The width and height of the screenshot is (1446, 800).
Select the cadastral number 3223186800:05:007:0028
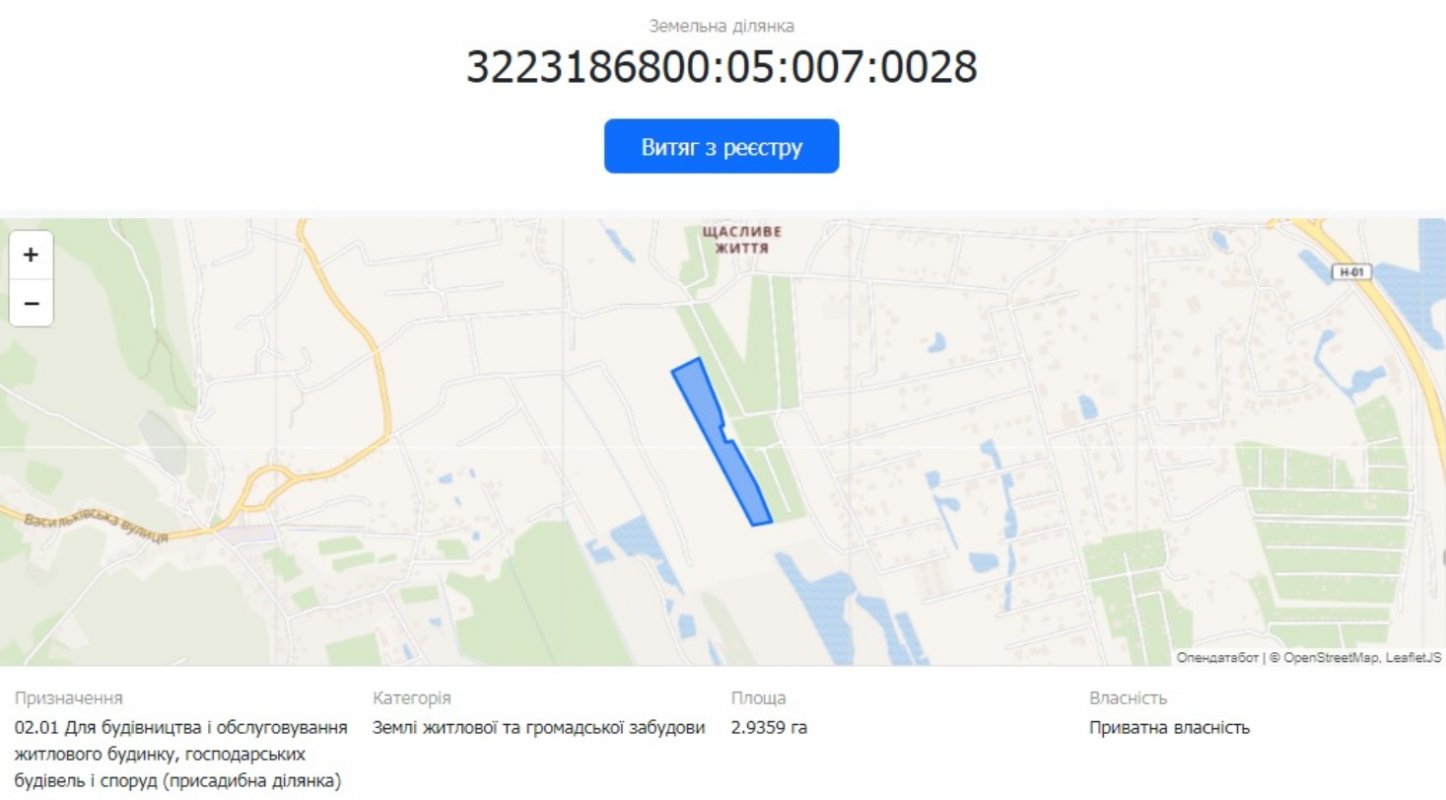[721, 66]
